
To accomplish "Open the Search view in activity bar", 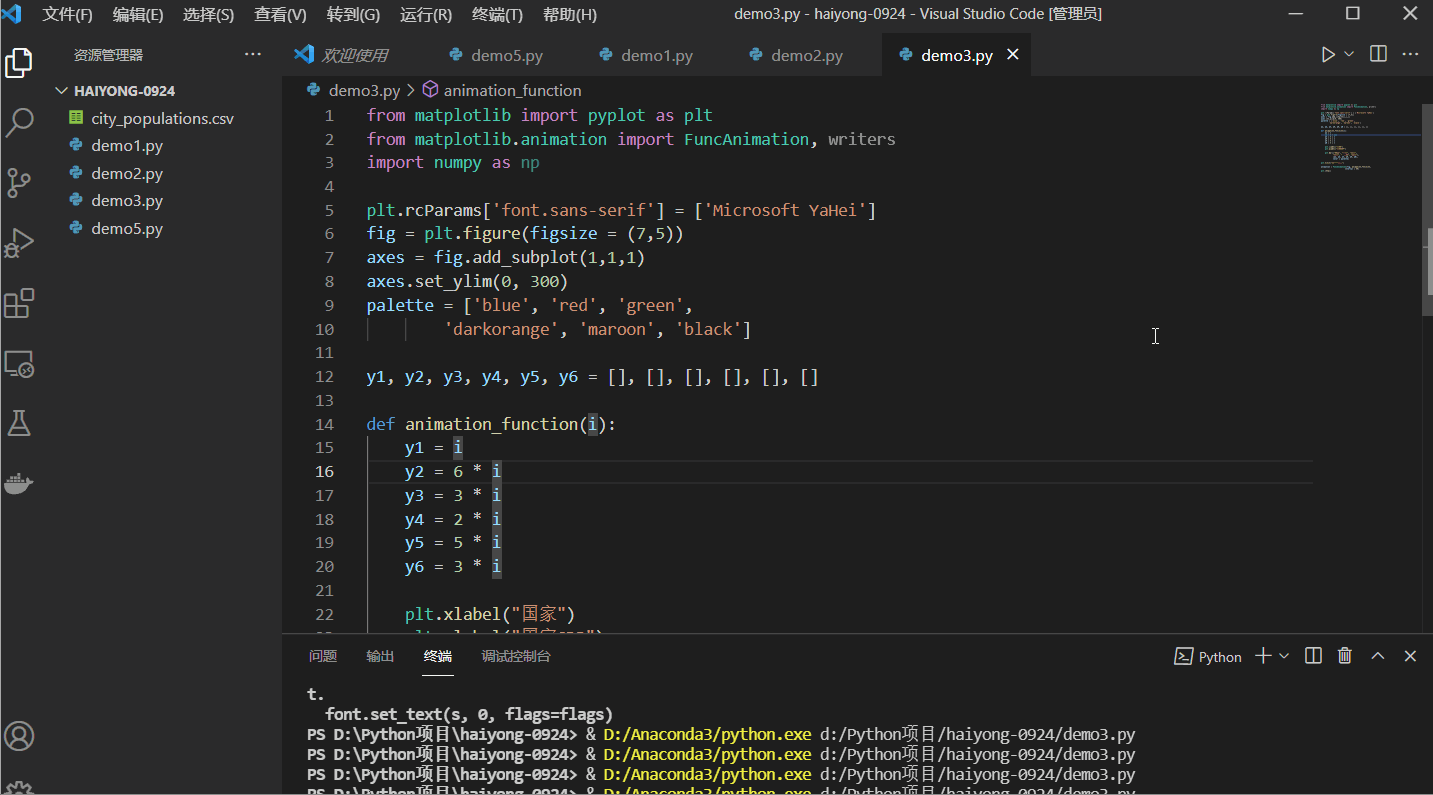I will click(20, 123).
